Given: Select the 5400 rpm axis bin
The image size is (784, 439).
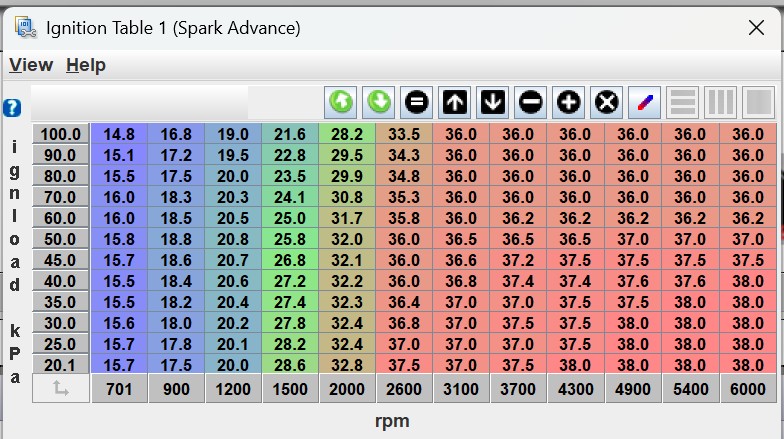Looking at the screenshot, I should (690, 388).
